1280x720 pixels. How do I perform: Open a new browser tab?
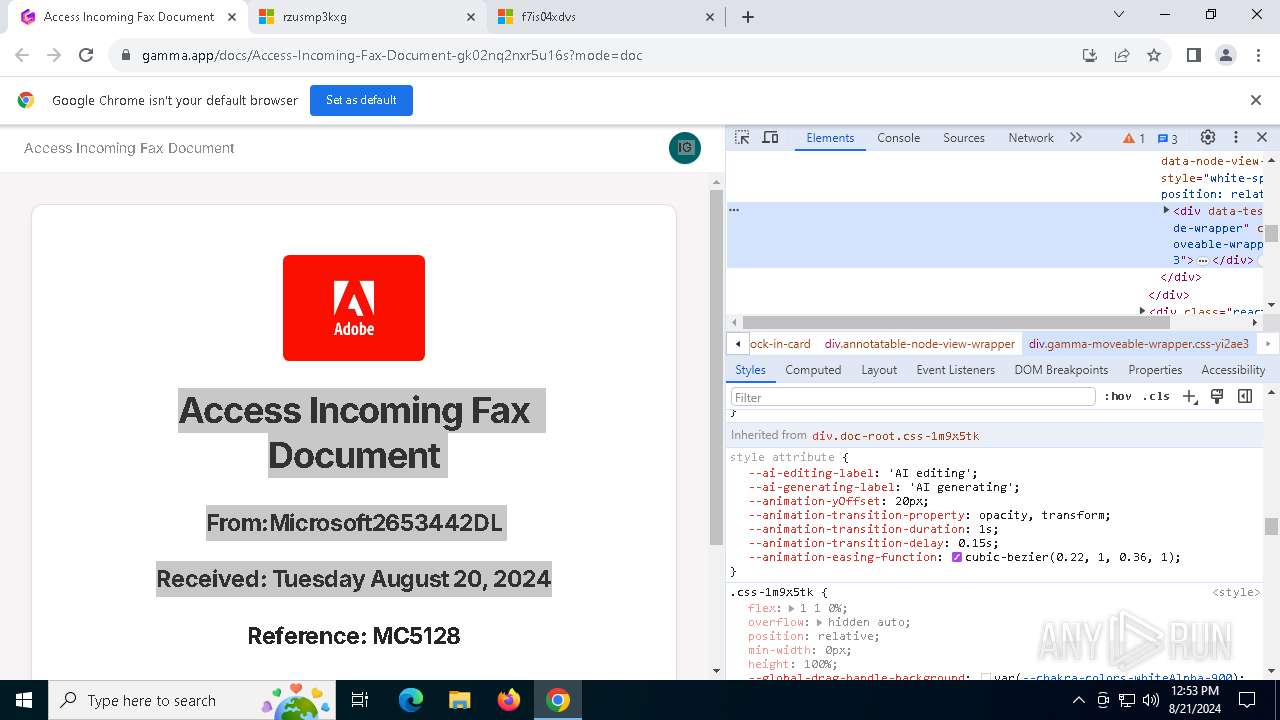[748, 17]
